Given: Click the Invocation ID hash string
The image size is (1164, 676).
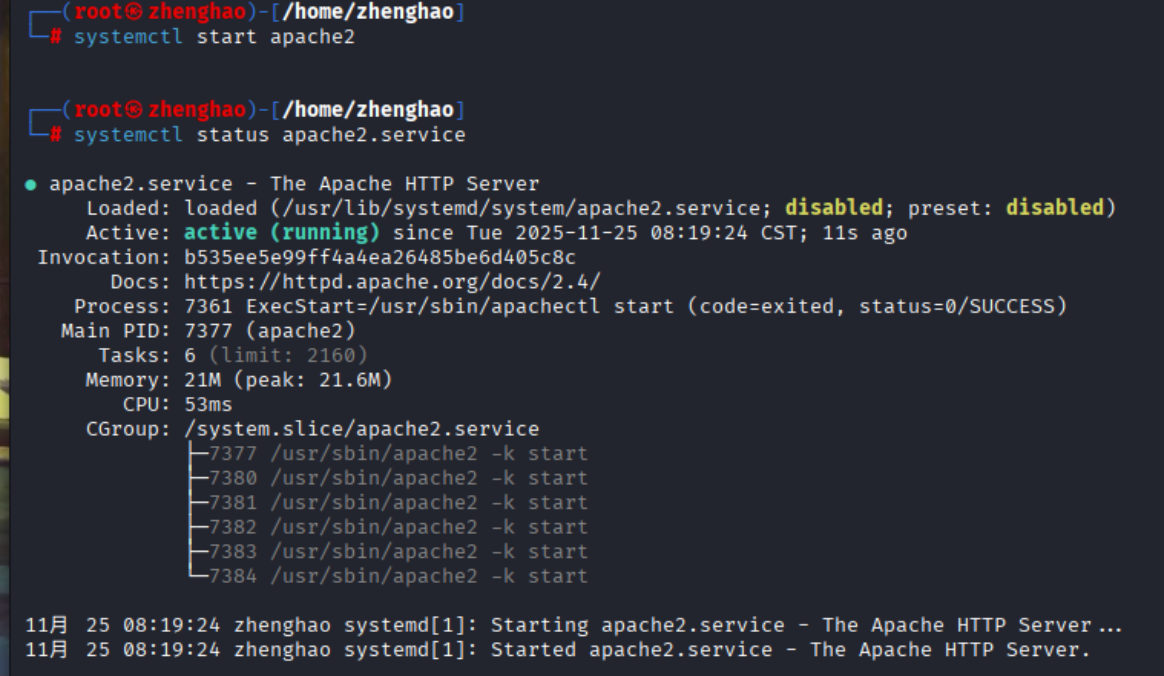Looking at the screenshot, I should 379,257.
